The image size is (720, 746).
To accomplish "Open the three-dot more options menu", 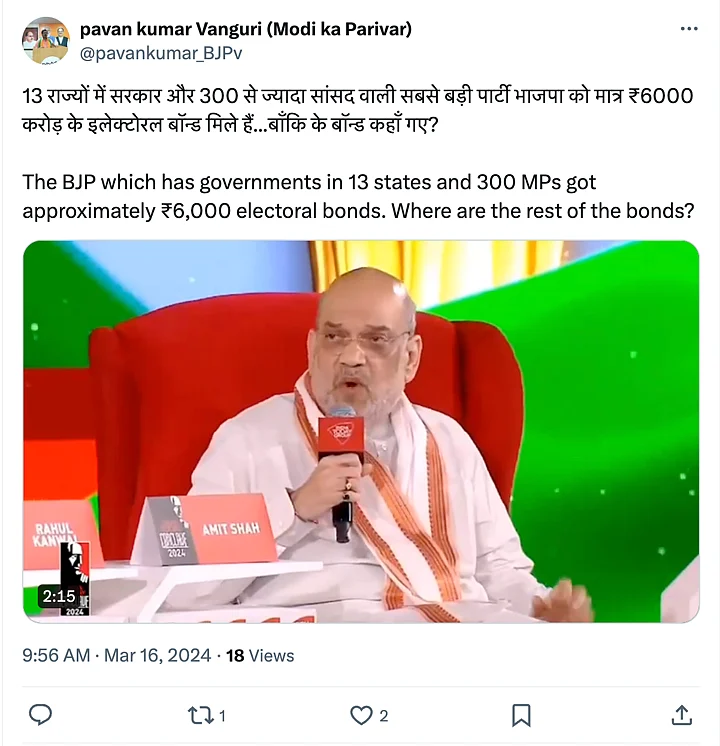I will pyautogui.click(x=689, y=29).
